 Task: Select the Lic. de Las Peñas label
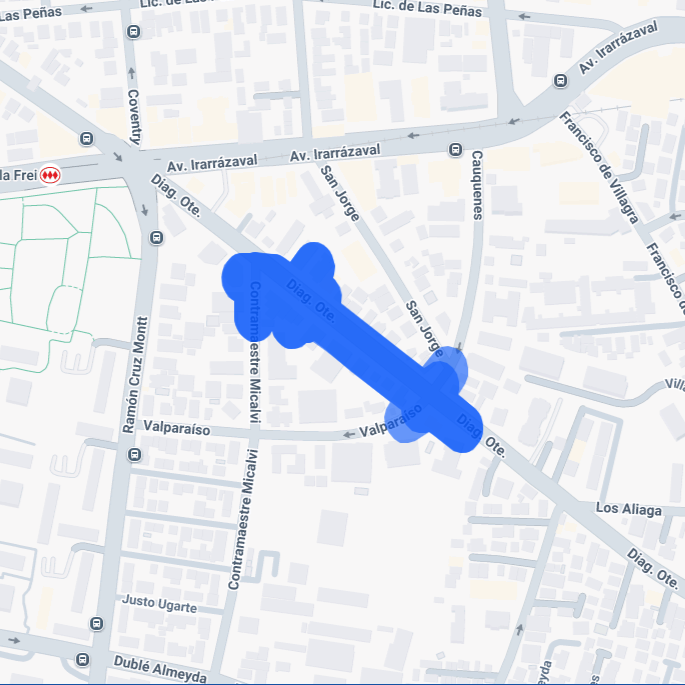427,9
